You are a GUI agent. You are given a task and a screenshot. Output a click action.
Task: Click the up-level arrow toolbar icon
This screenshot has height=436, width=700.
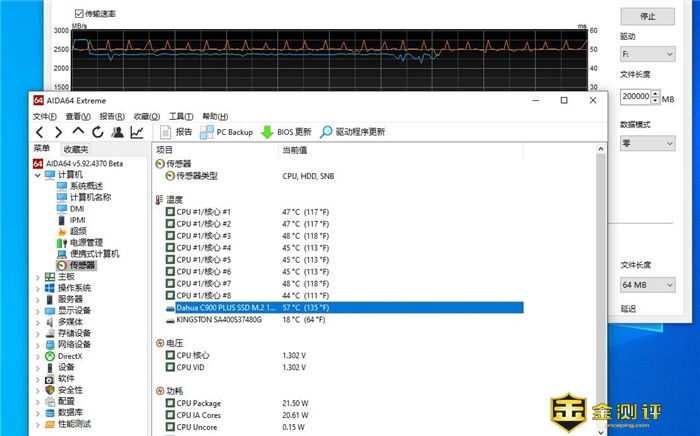click(x=78, y=132)
